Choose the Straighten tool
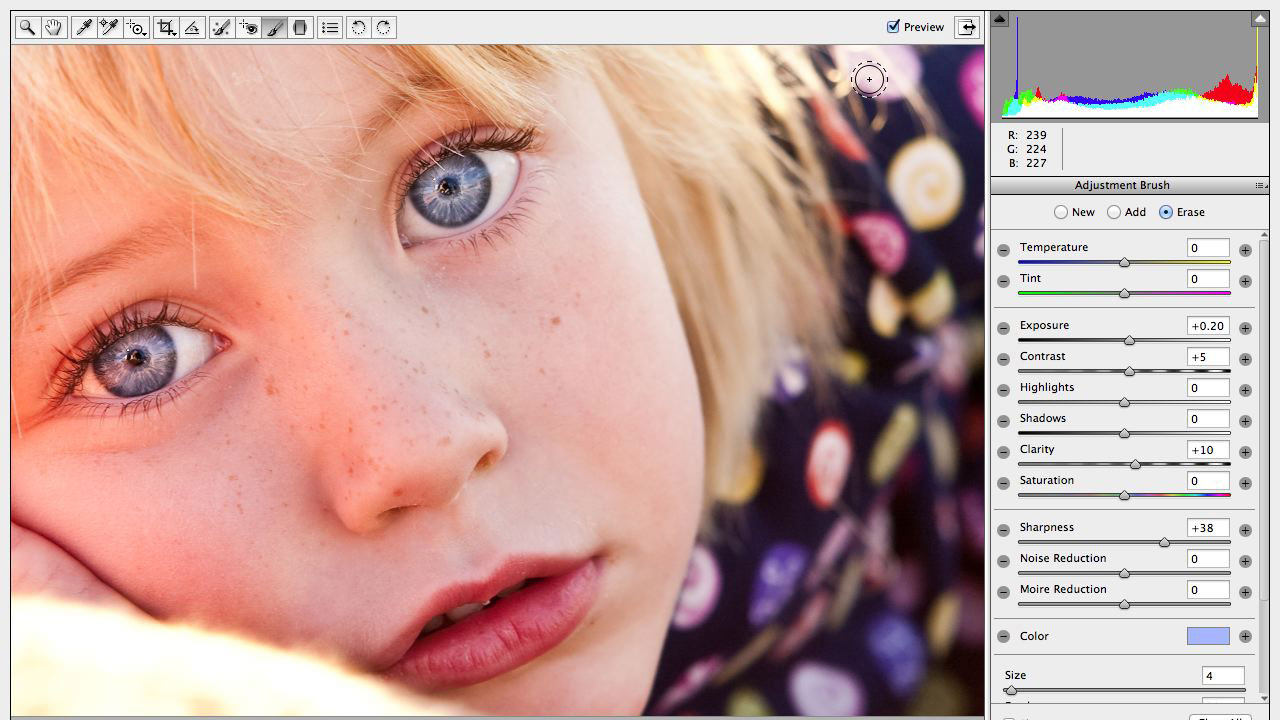The width and height of the screenshot is (1280, 720). [193, 28]
